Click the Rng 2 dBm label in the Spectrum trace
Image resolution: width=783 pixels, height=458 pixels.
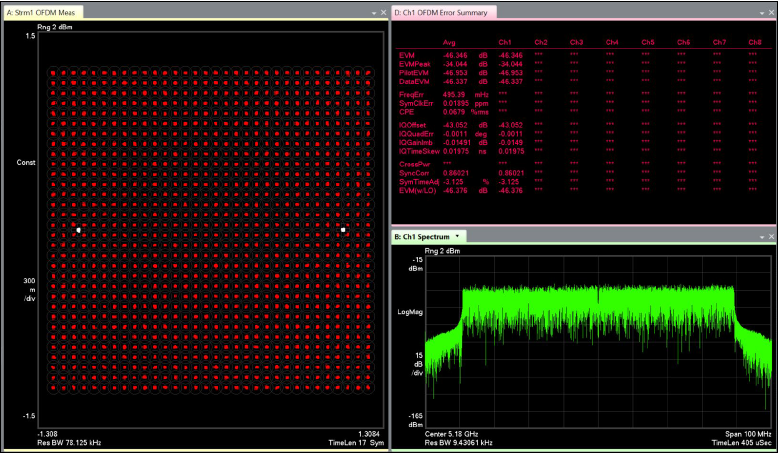tap(444, 250)
